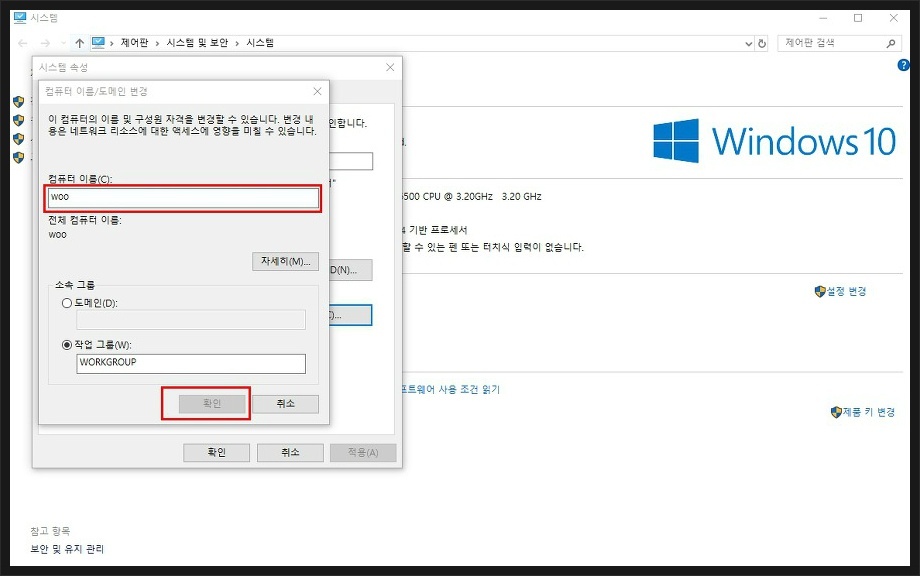Click the Windows 10 logo
The image size is (920, 576).
tap(774, 141)
